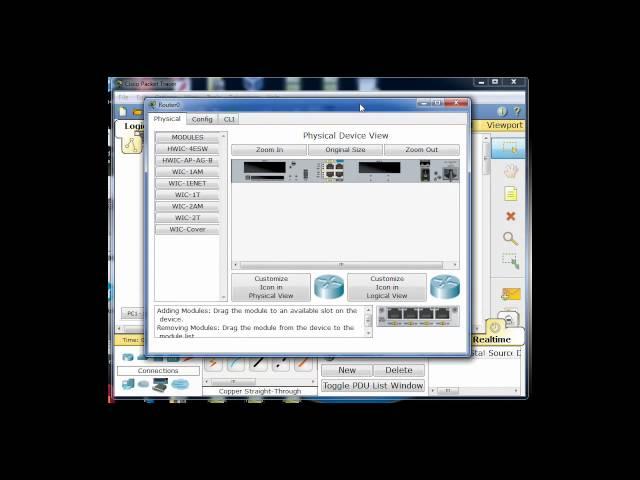640x480 pixels.
Task: Select WIC-2T module
Action: point(187,218)
